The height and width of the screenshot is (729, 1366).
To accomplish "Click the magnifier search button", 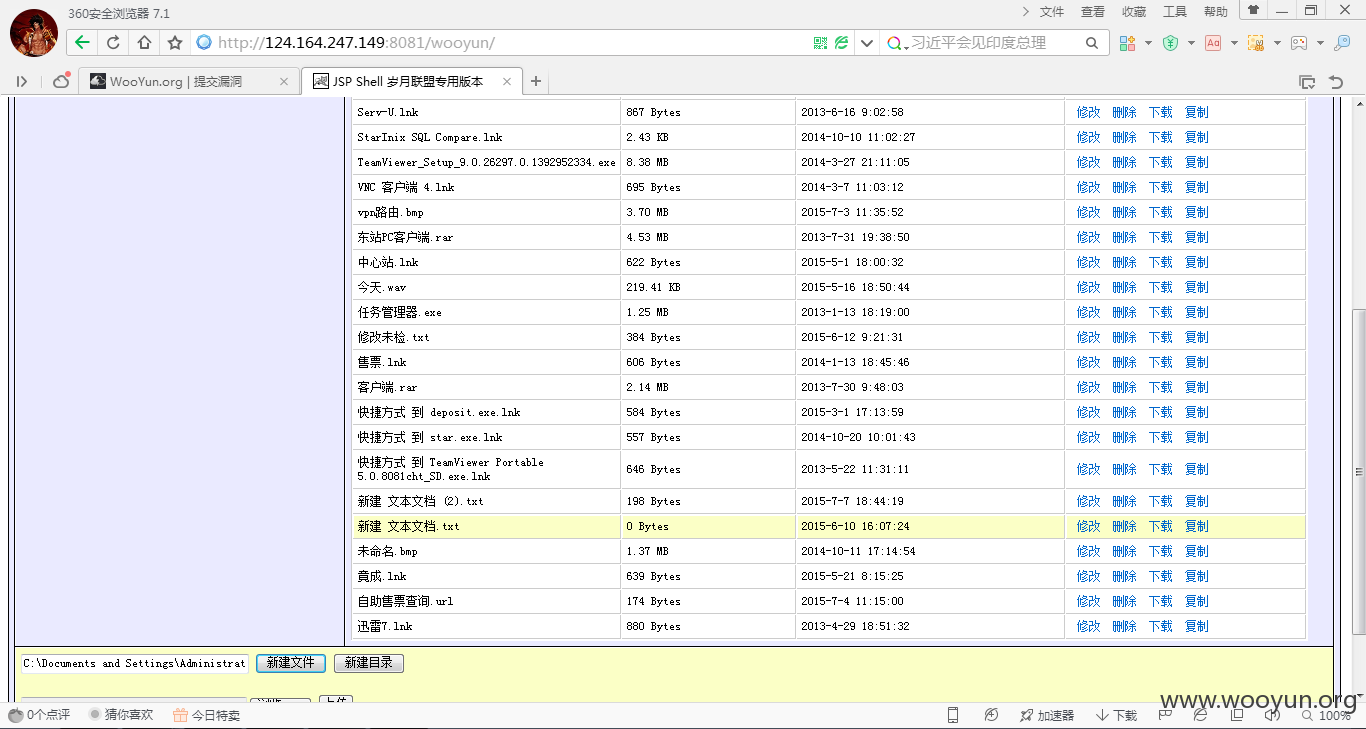I will coord(1092,43).
